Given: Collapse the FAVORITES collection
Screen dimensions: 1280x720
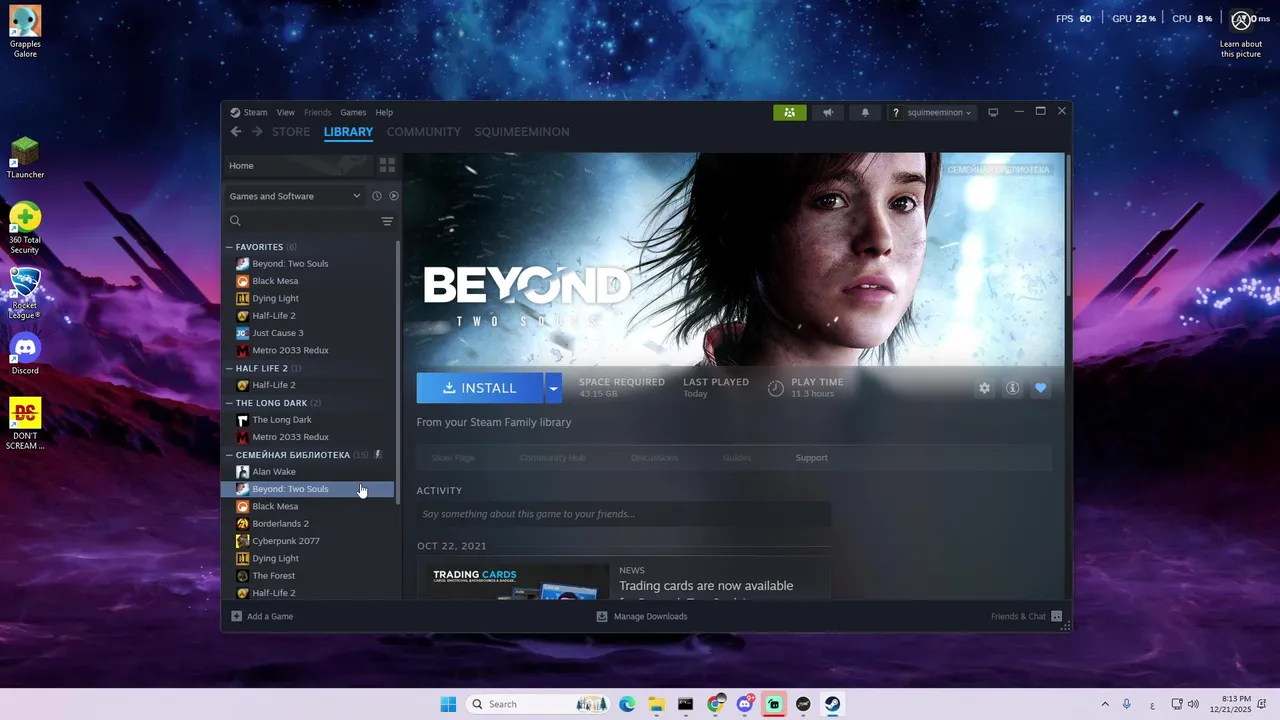Looking at the screenshot, I should [229, 247].
